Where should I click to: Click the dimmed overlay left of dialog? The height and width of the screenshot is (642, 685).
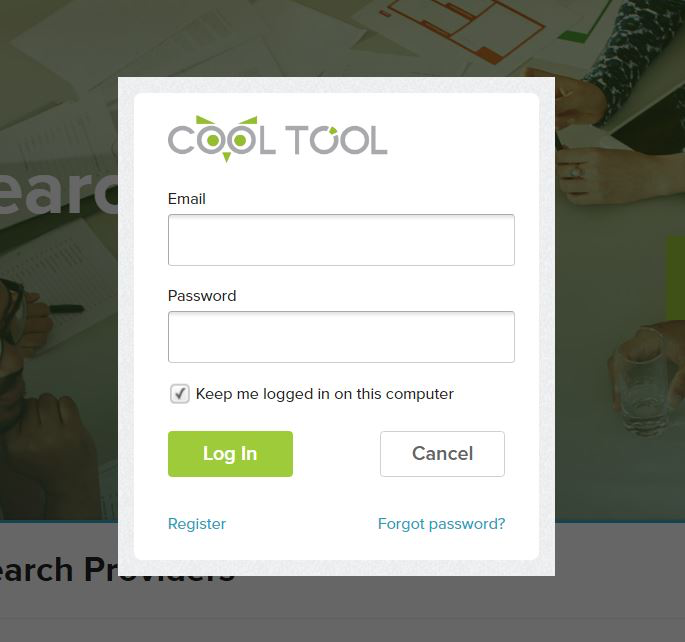coord(59,349)
